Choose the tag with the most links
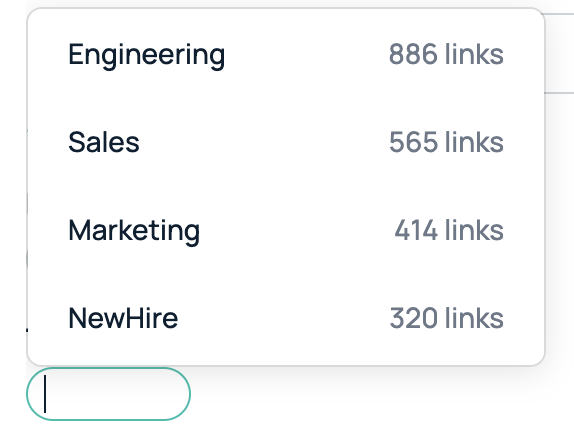574x437 pixels. point(286,54)
